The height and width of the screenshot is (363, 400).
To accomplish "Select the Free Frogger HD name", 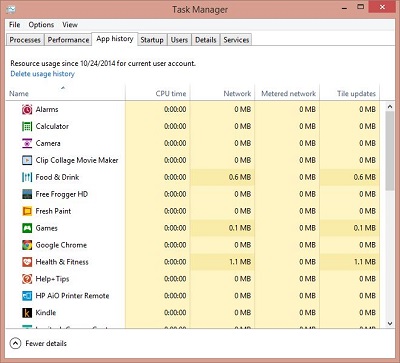I will point(62,194).
